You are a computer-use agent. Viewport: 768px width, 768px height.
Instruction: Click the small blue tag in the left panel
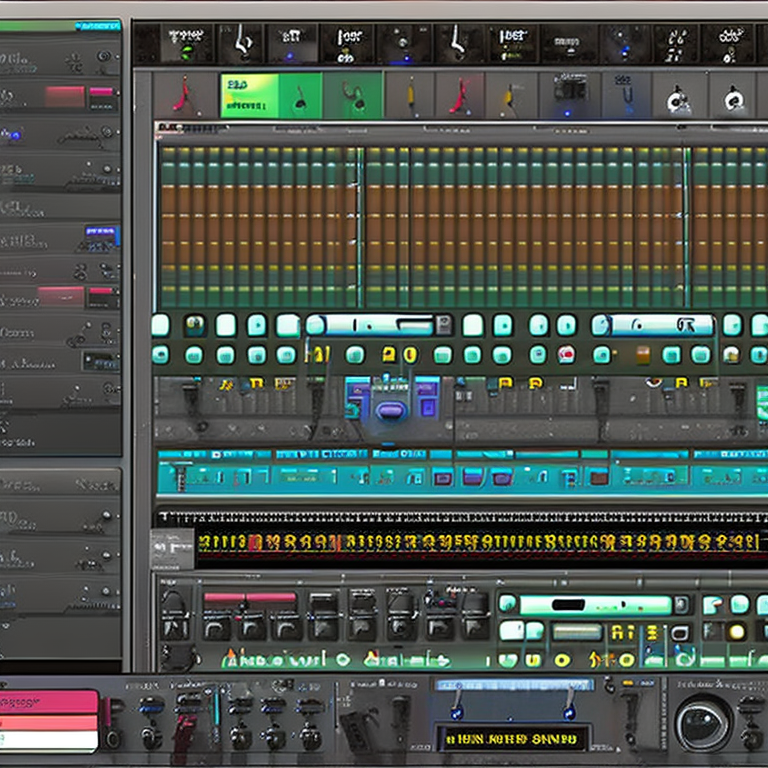[x=102, y=231]
